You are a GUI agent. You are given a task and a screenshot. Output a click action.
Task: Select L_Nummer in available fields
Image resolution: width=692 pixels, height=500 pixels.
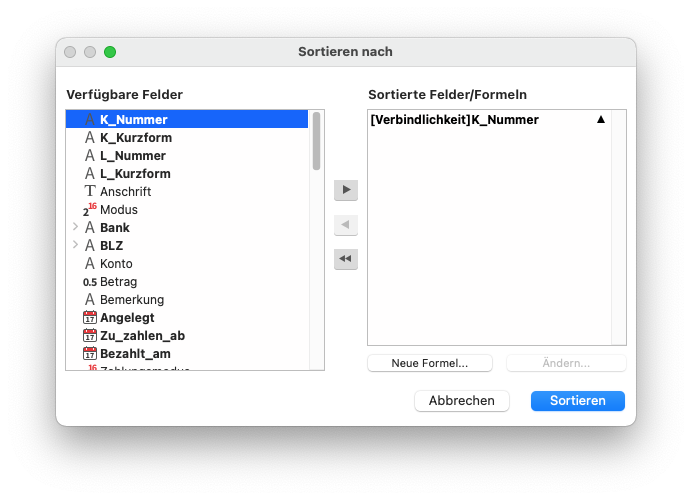click(x=133, y=155)
